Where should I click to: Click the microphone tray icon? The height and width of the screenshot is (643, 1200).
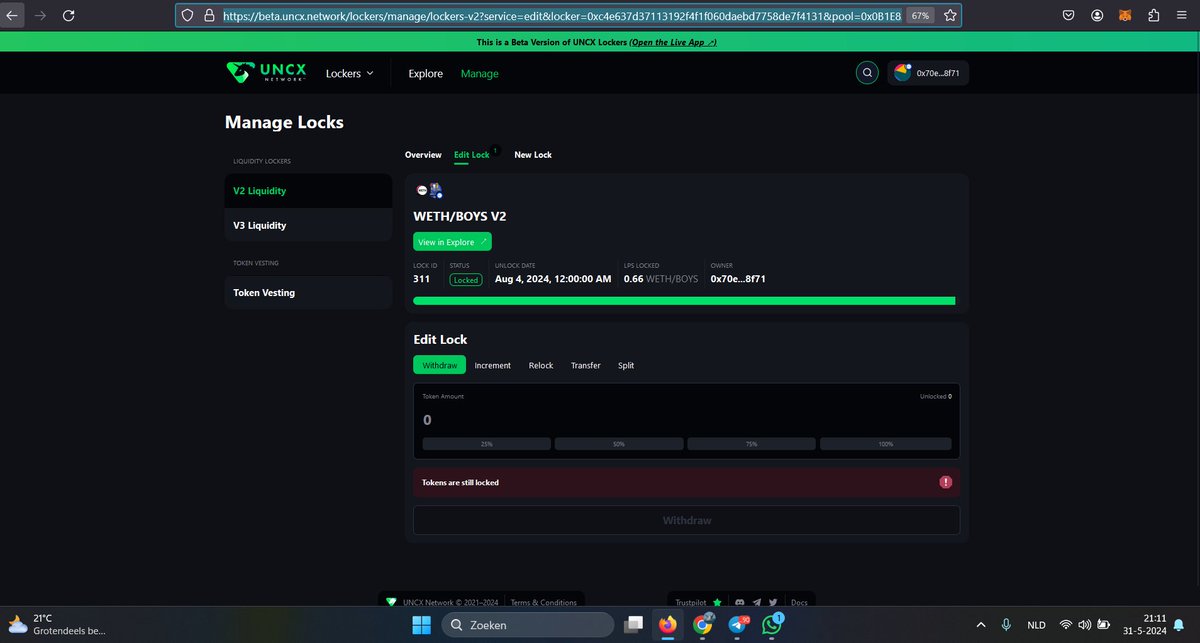pos(1005,625)
